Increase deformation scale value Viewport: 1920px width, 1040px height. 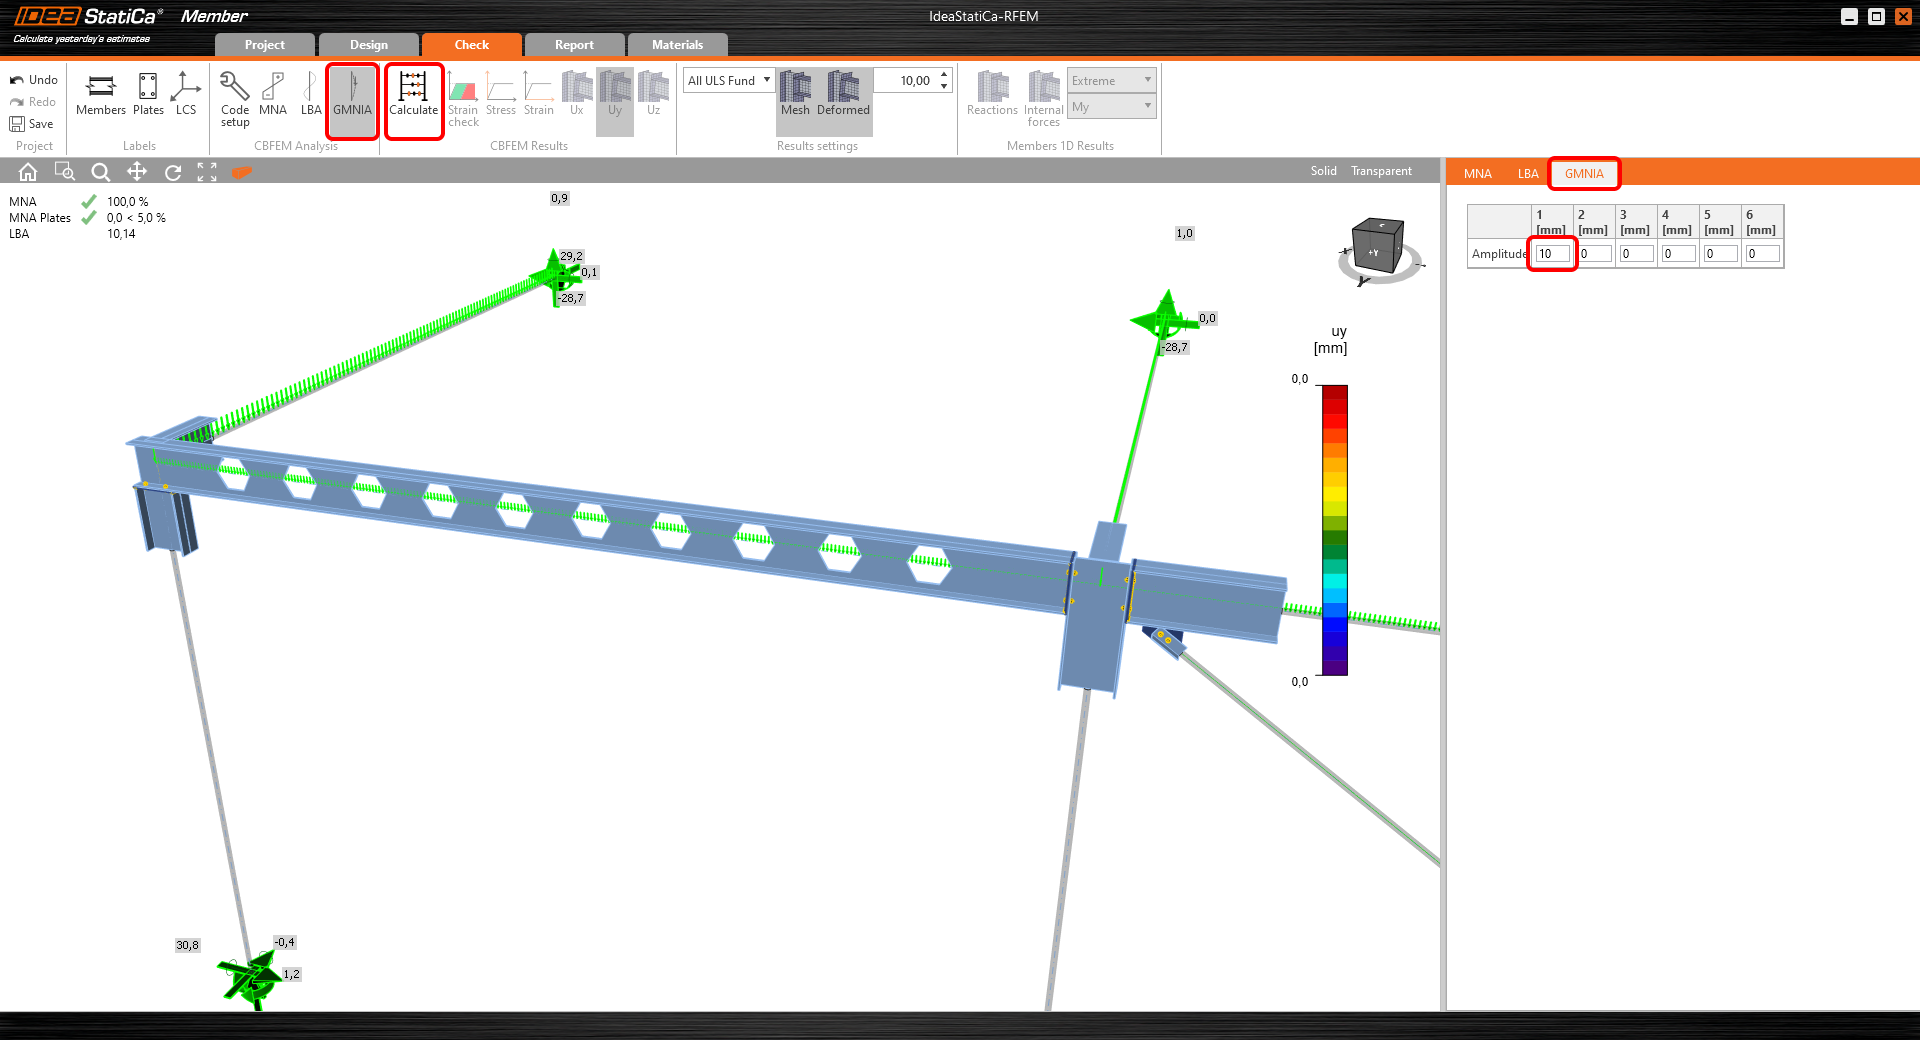point(944,75)
